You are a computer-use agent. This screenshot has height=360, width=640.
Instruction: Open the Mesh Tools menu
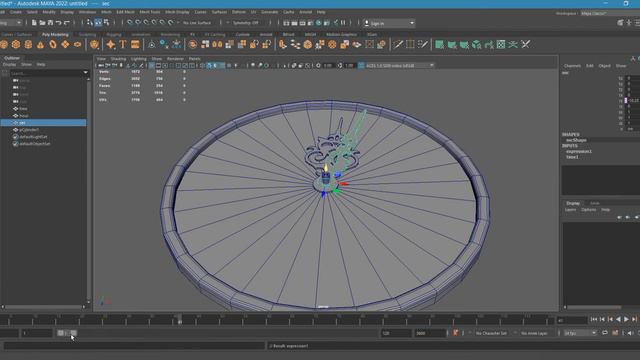[x=150, y=12]
